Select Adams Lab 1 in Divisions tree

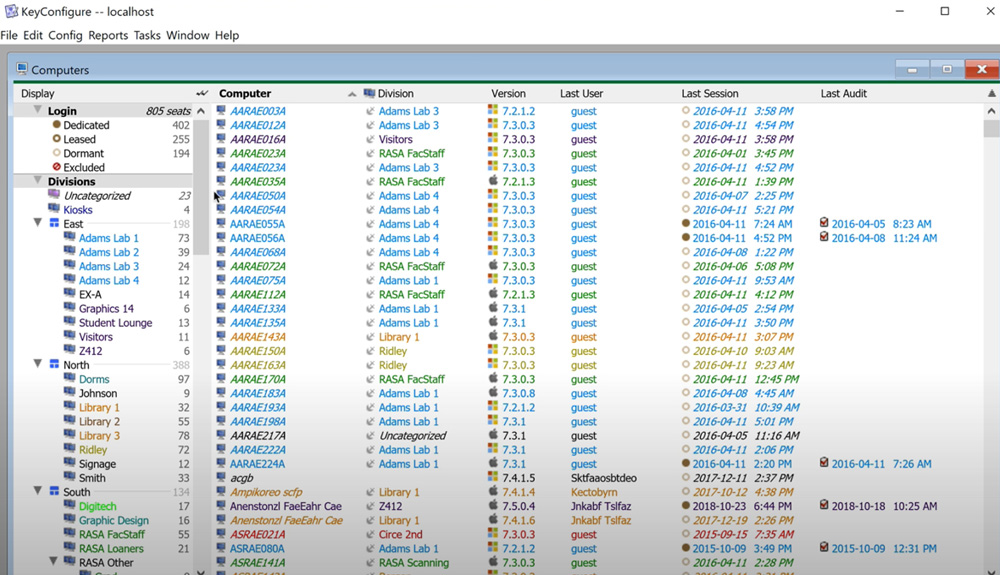point(108,238)
